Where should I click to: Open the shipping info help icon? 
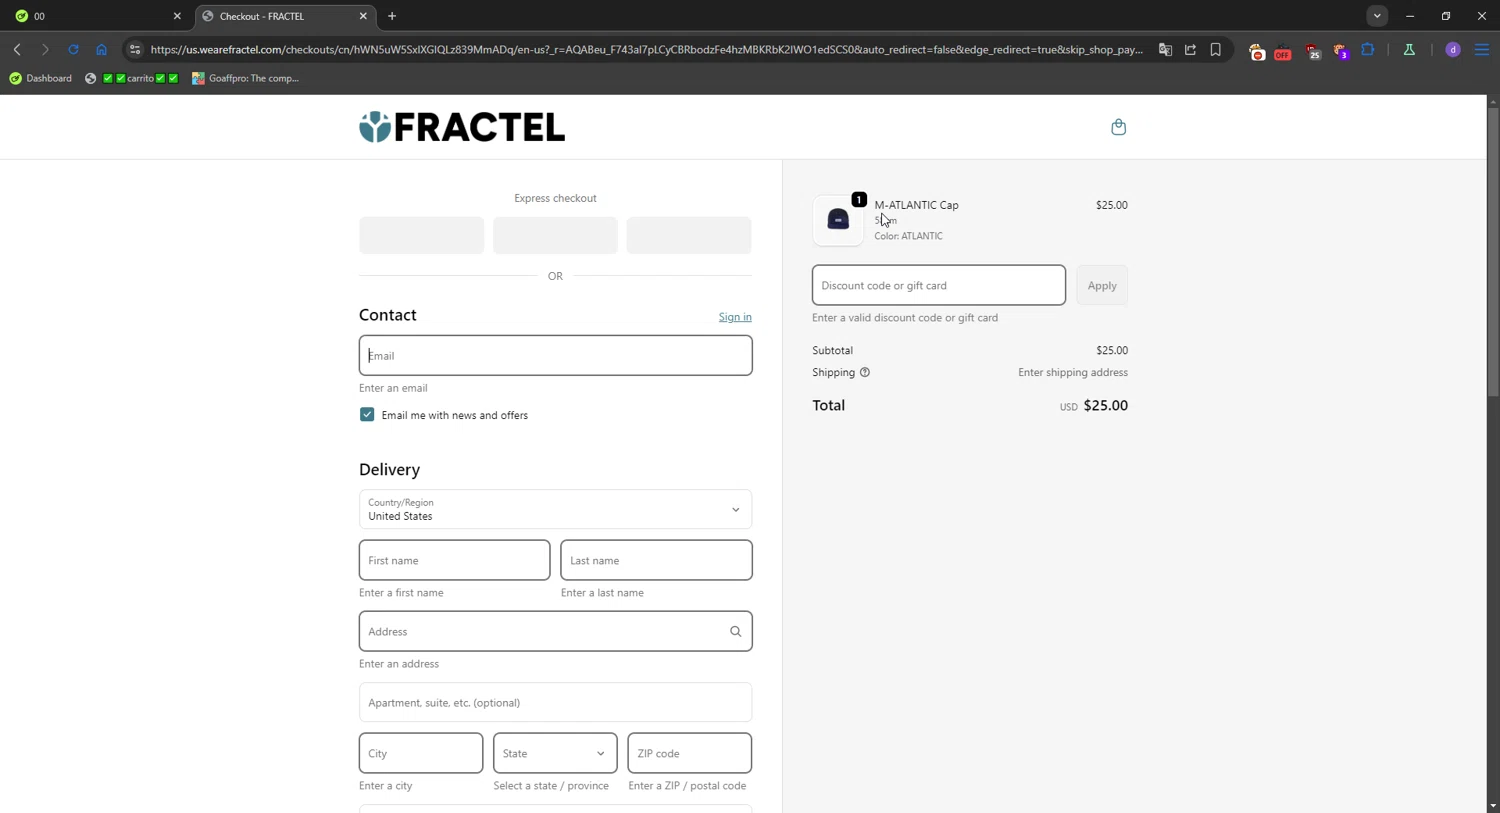click(x=865, y=372)
